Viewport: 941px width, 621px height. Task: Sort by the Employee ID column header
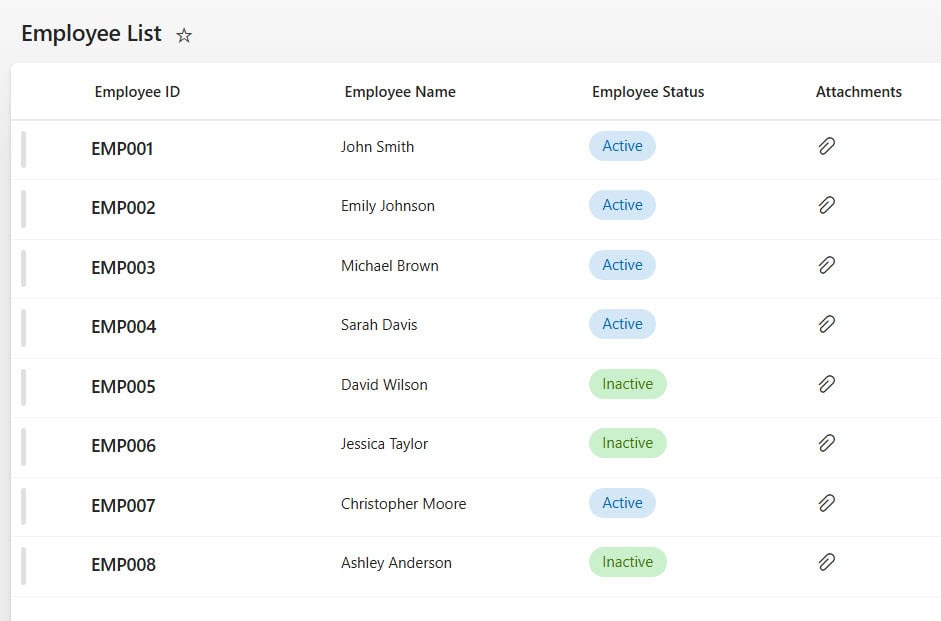point(137,92)
